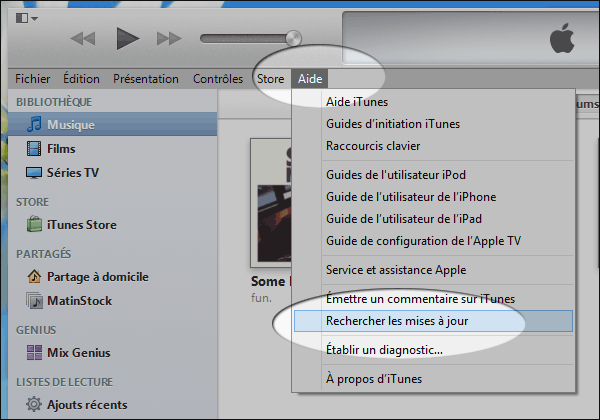600x420 pixels.
Task: Open Ajouts récents playlist label
Action: pyautogui.click(x=87, y=405)
